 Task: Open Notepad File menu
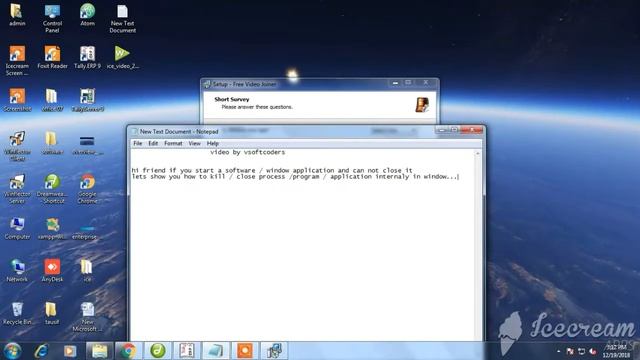138,143
